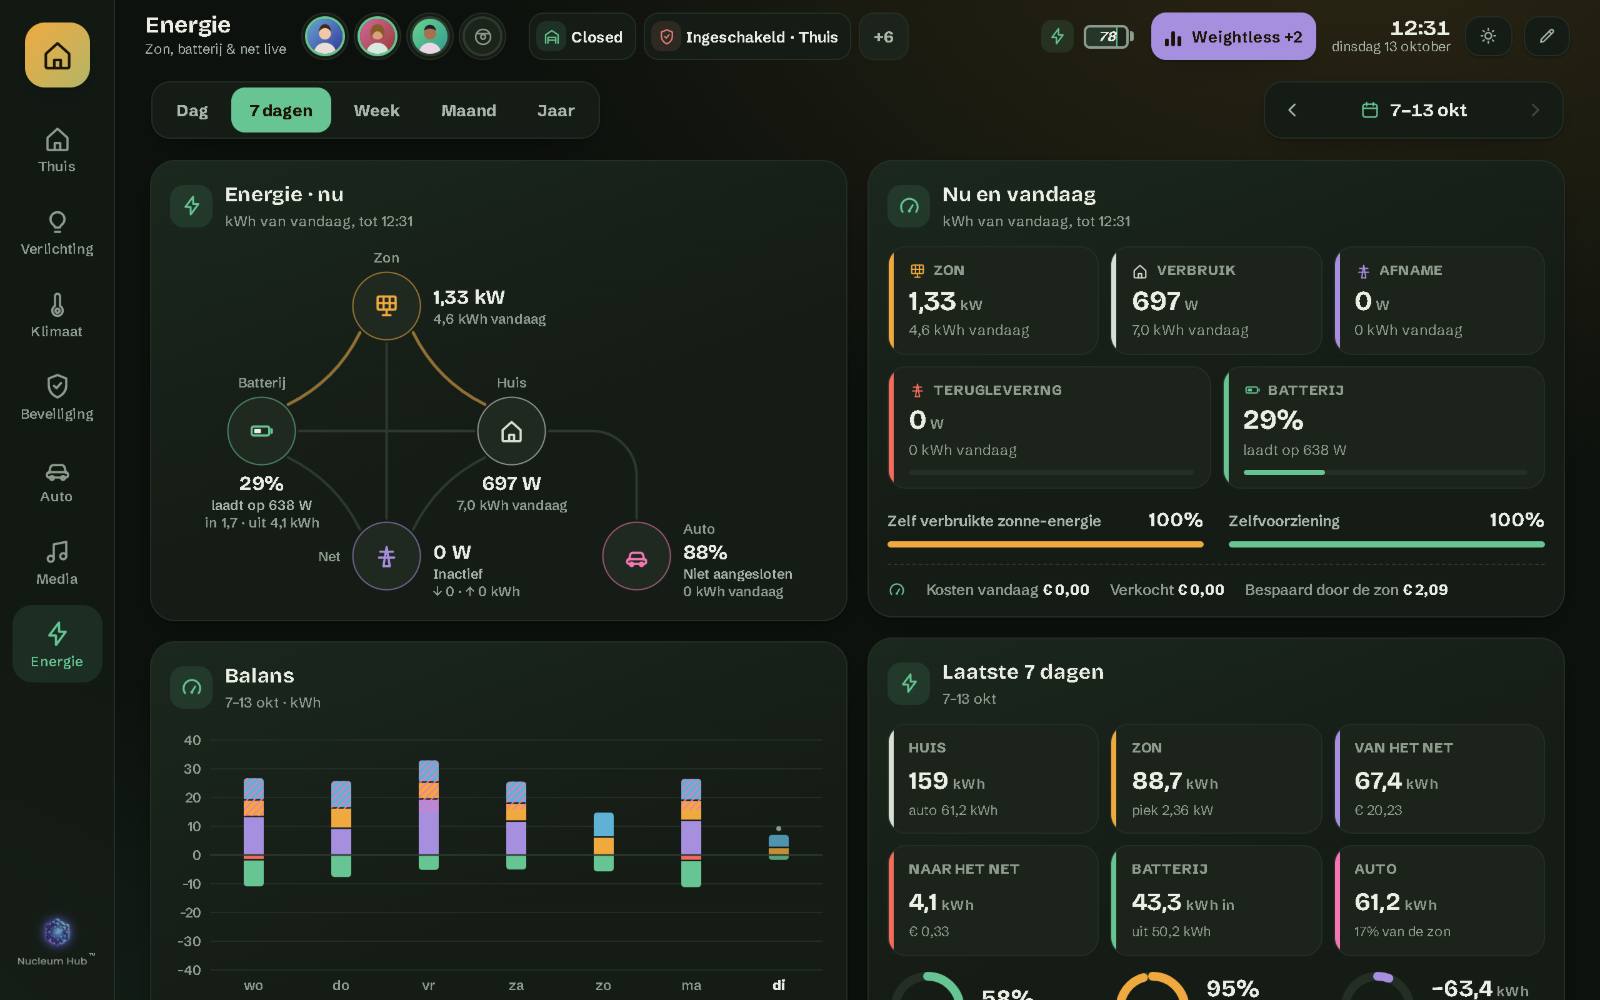
Task: Open the VAN HET NET 67,4 kWh card
Action: [x=1440, y=778]
